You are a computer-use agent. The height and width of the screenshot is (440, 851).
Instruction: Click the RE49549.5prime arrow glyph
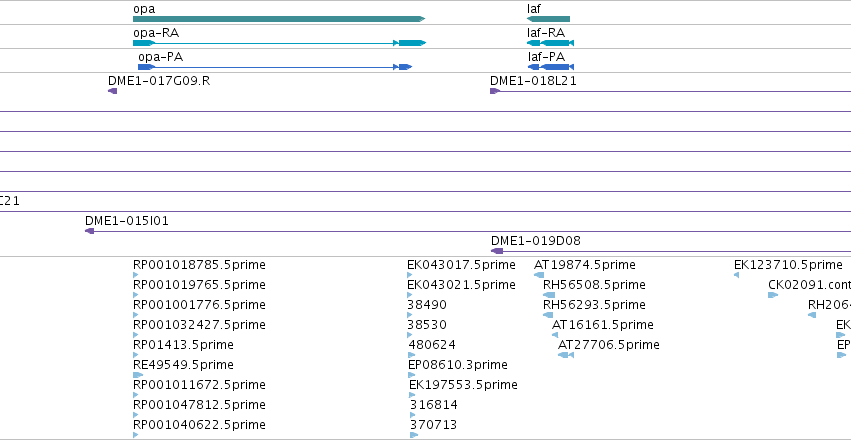point(138,375)
